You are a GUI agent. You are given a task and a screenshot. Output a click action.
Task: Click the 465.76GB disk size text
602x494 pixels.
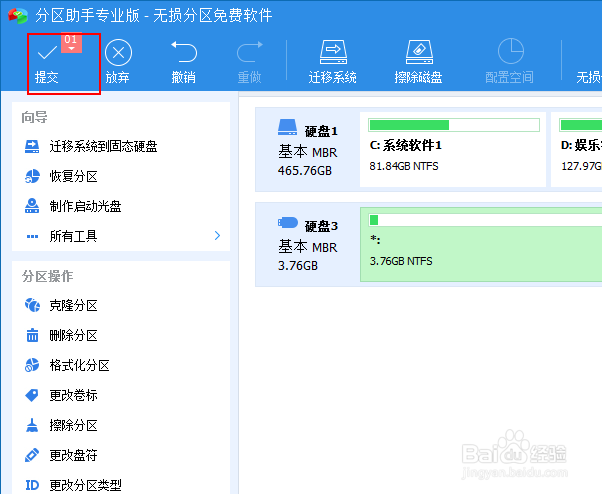(305, 170)
